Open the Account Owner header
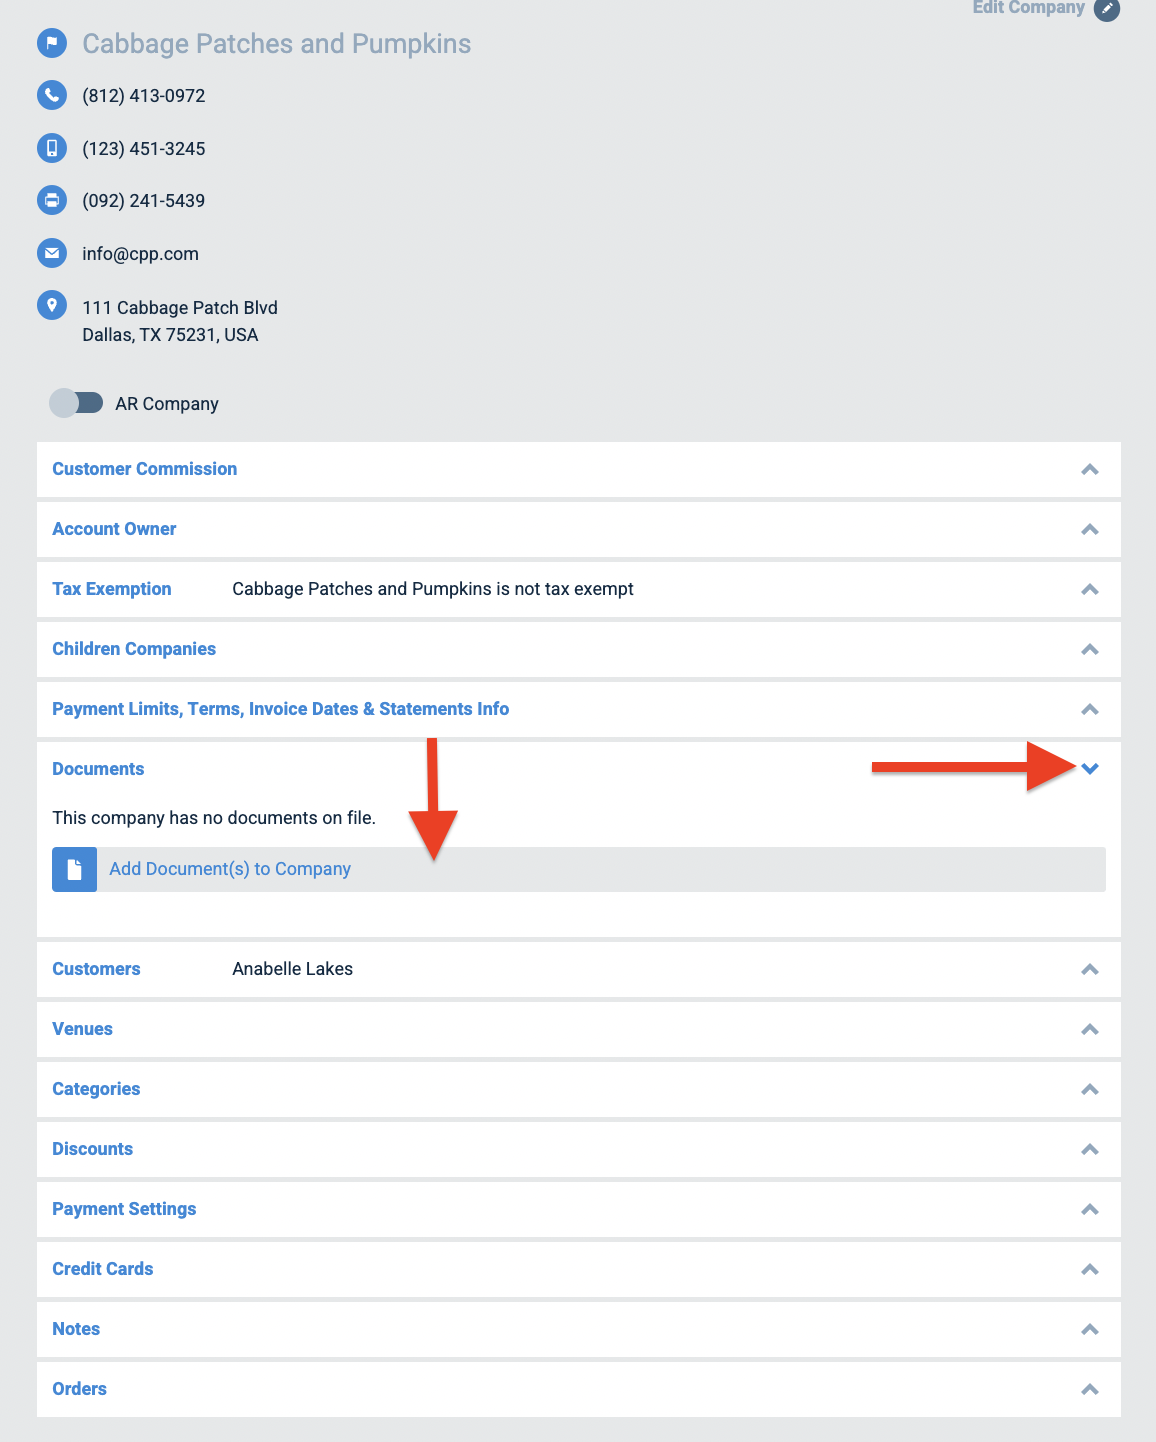The height and width of the screenshot is (1442, 1156). pyautogui.click(x=114, y=529)
